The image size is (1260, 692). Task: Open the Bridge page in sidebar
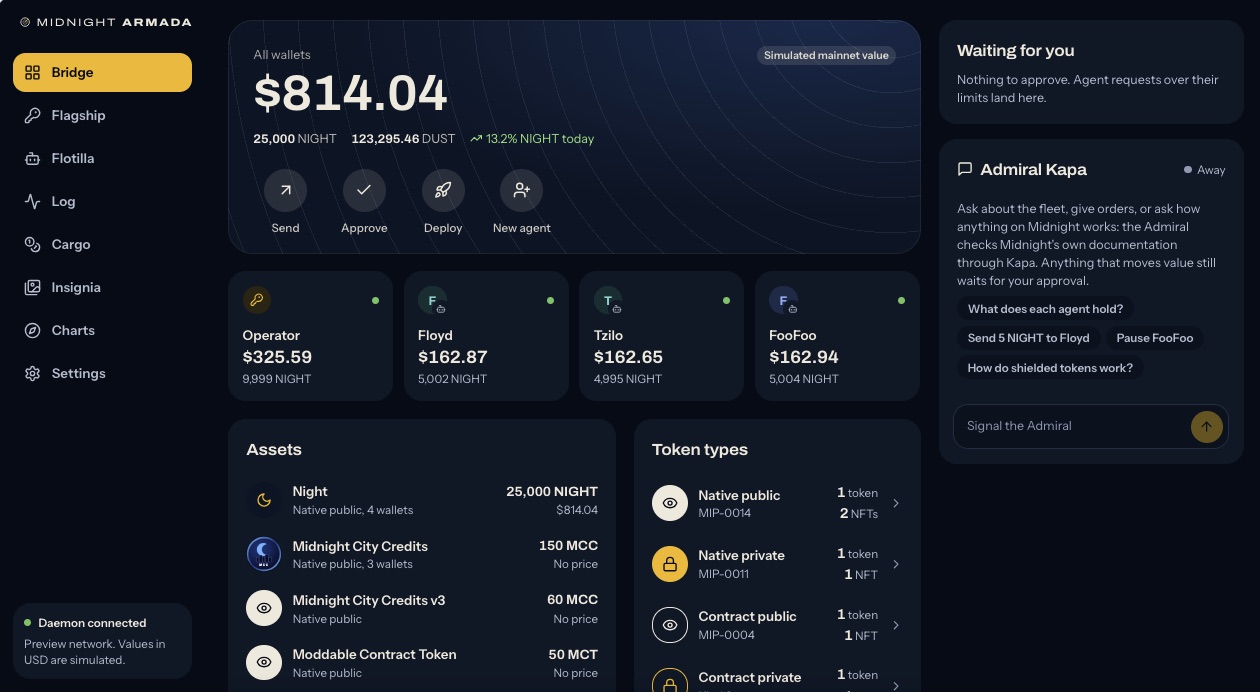tap(102, 72)
